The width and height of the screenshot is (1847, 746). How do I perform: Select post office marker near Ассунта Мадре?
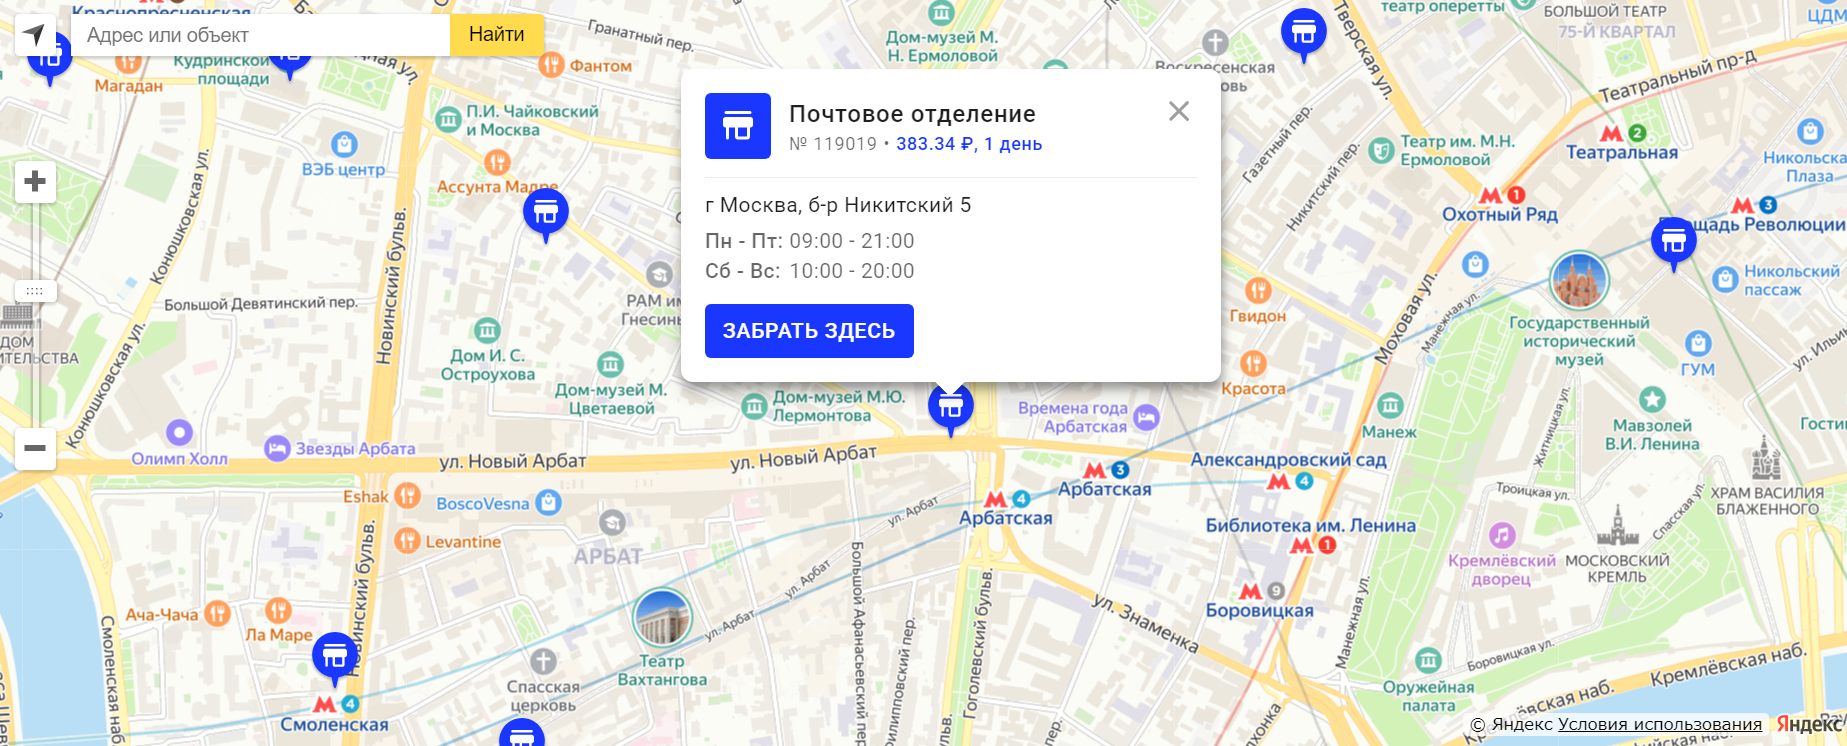tap(546, 212)
